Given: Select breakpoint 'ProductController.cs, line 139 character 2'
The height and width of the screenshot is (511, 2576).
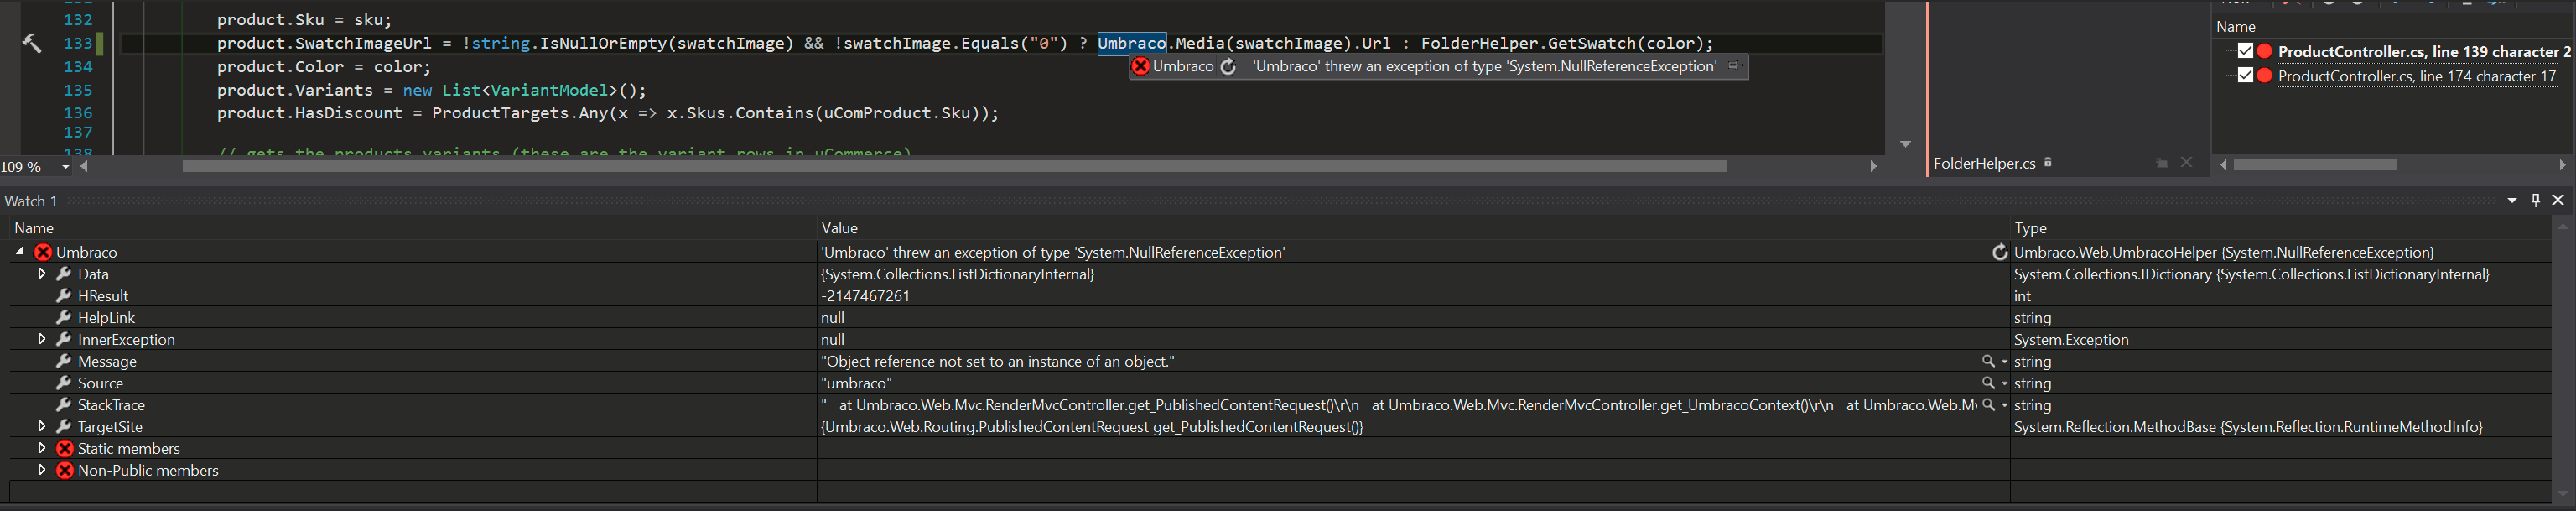Looking at the screenshot, I should 2424,51.
